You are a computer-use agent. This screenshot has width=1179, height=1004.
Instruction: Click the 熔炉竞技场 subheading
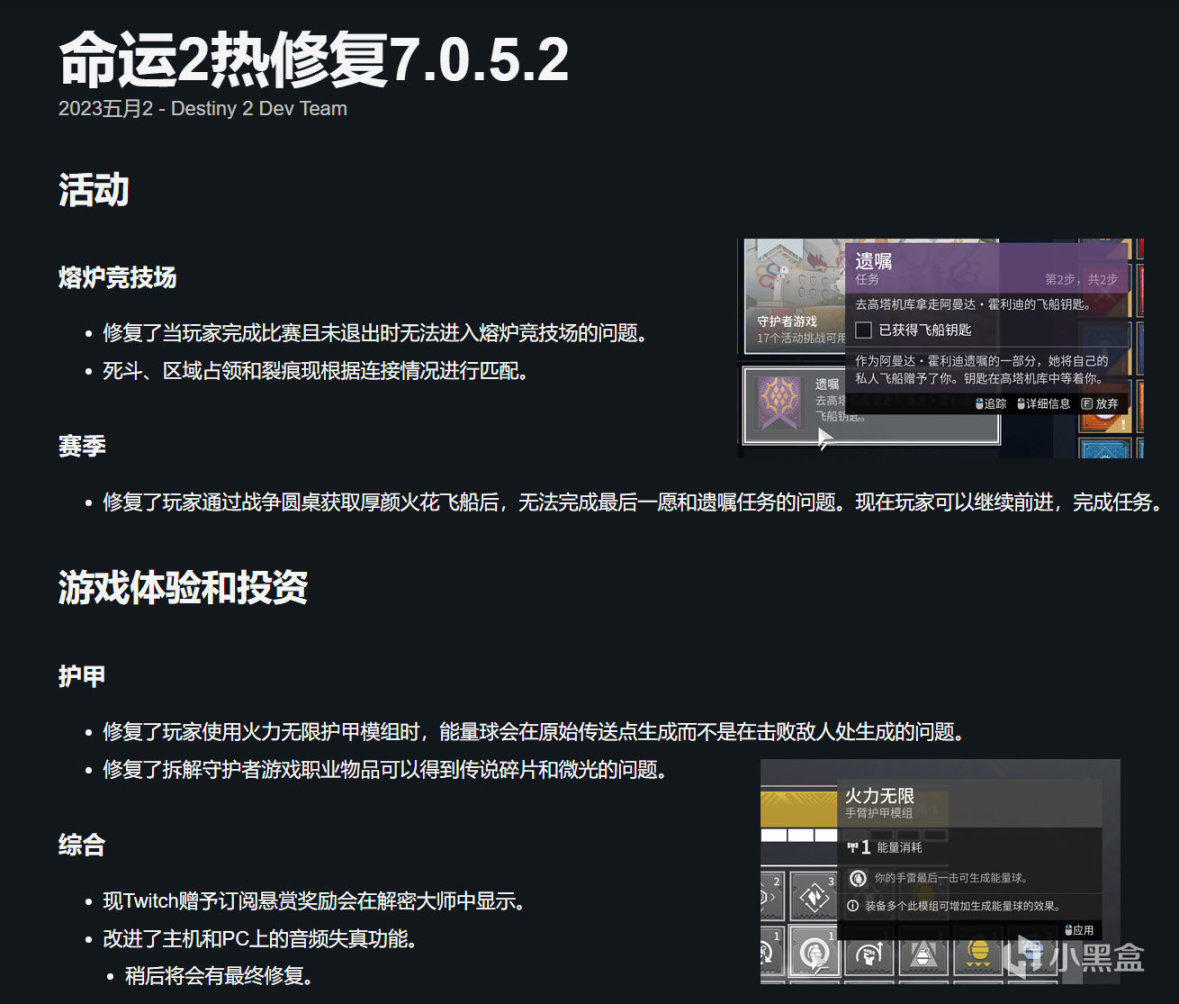click(117, 278)
